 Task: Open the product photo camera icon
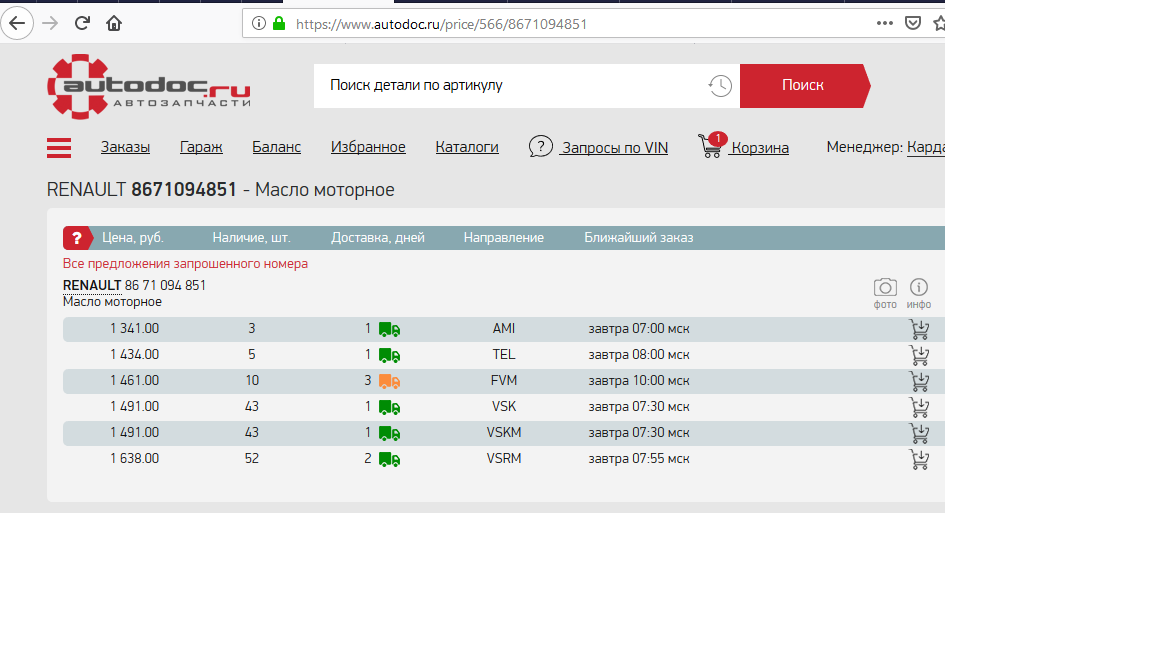(885, 288)
